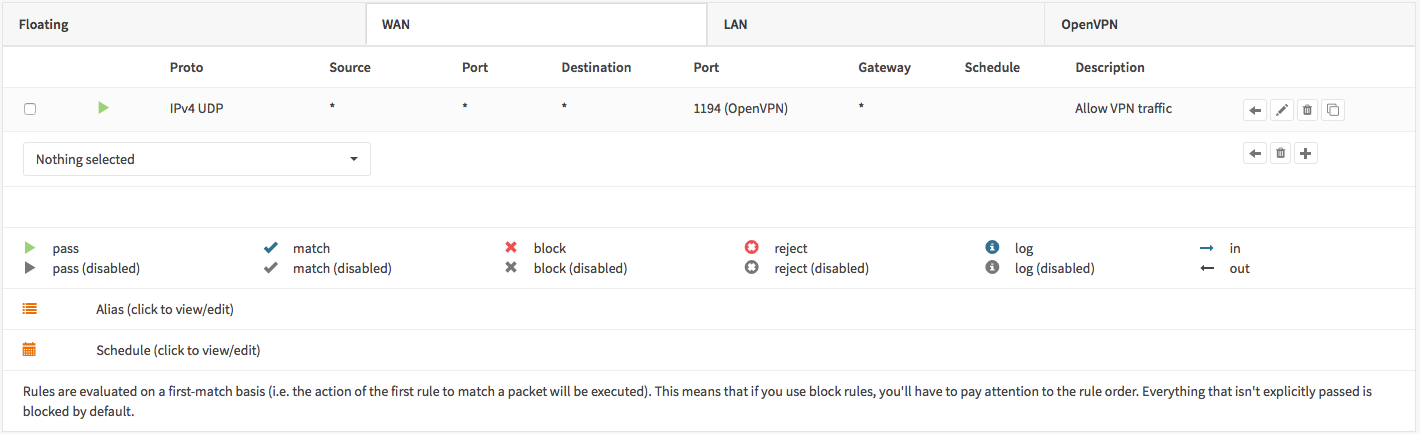The height and width of the screenshot is (434, 1420).
Task: Clone the Allow VPN traffic rule
Action: pos(1332,110)
